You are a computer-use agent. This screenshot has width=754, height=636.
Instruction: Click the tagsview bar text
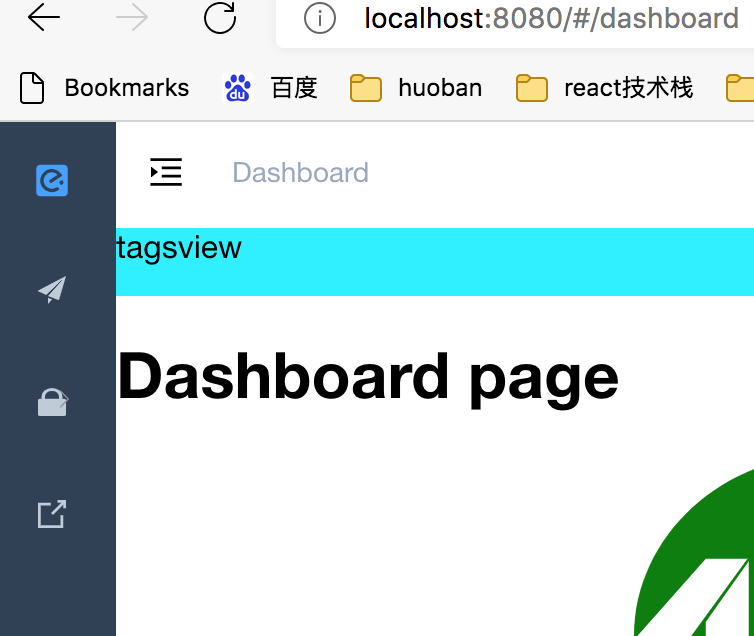coord(179,248)
